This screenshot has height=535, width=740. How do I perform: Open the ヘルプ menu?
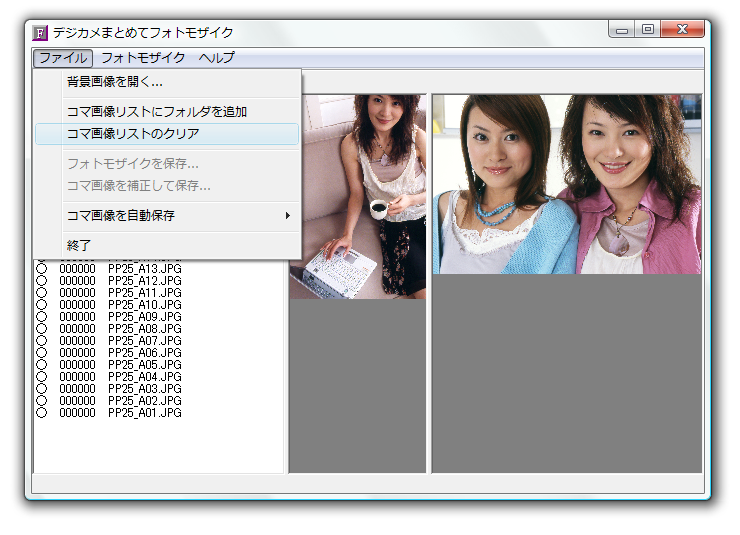pyautogui.click(x=216, y=58)
